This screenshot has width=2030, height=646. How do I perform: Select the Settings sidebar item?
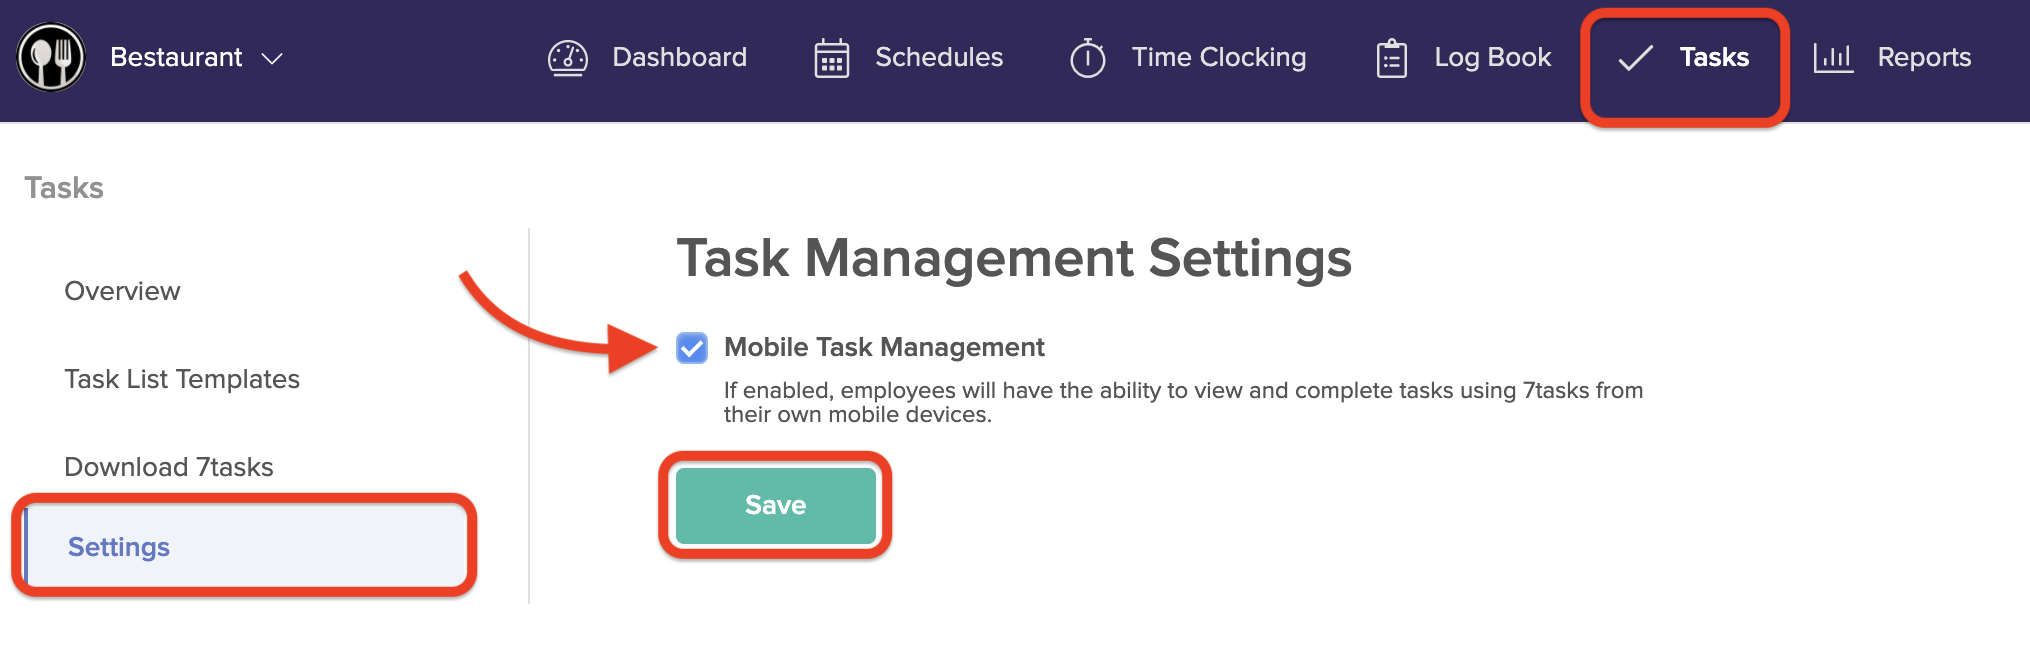119,547
